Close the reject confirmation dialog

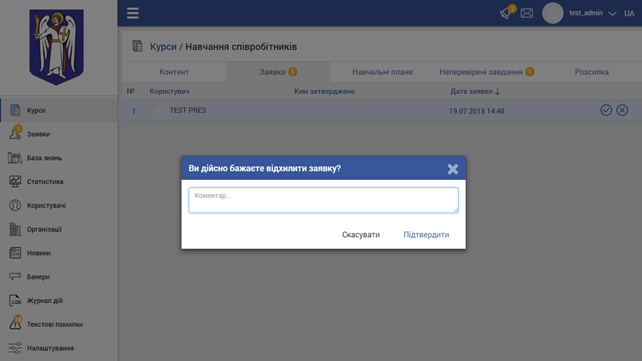[x=452, y=169]
